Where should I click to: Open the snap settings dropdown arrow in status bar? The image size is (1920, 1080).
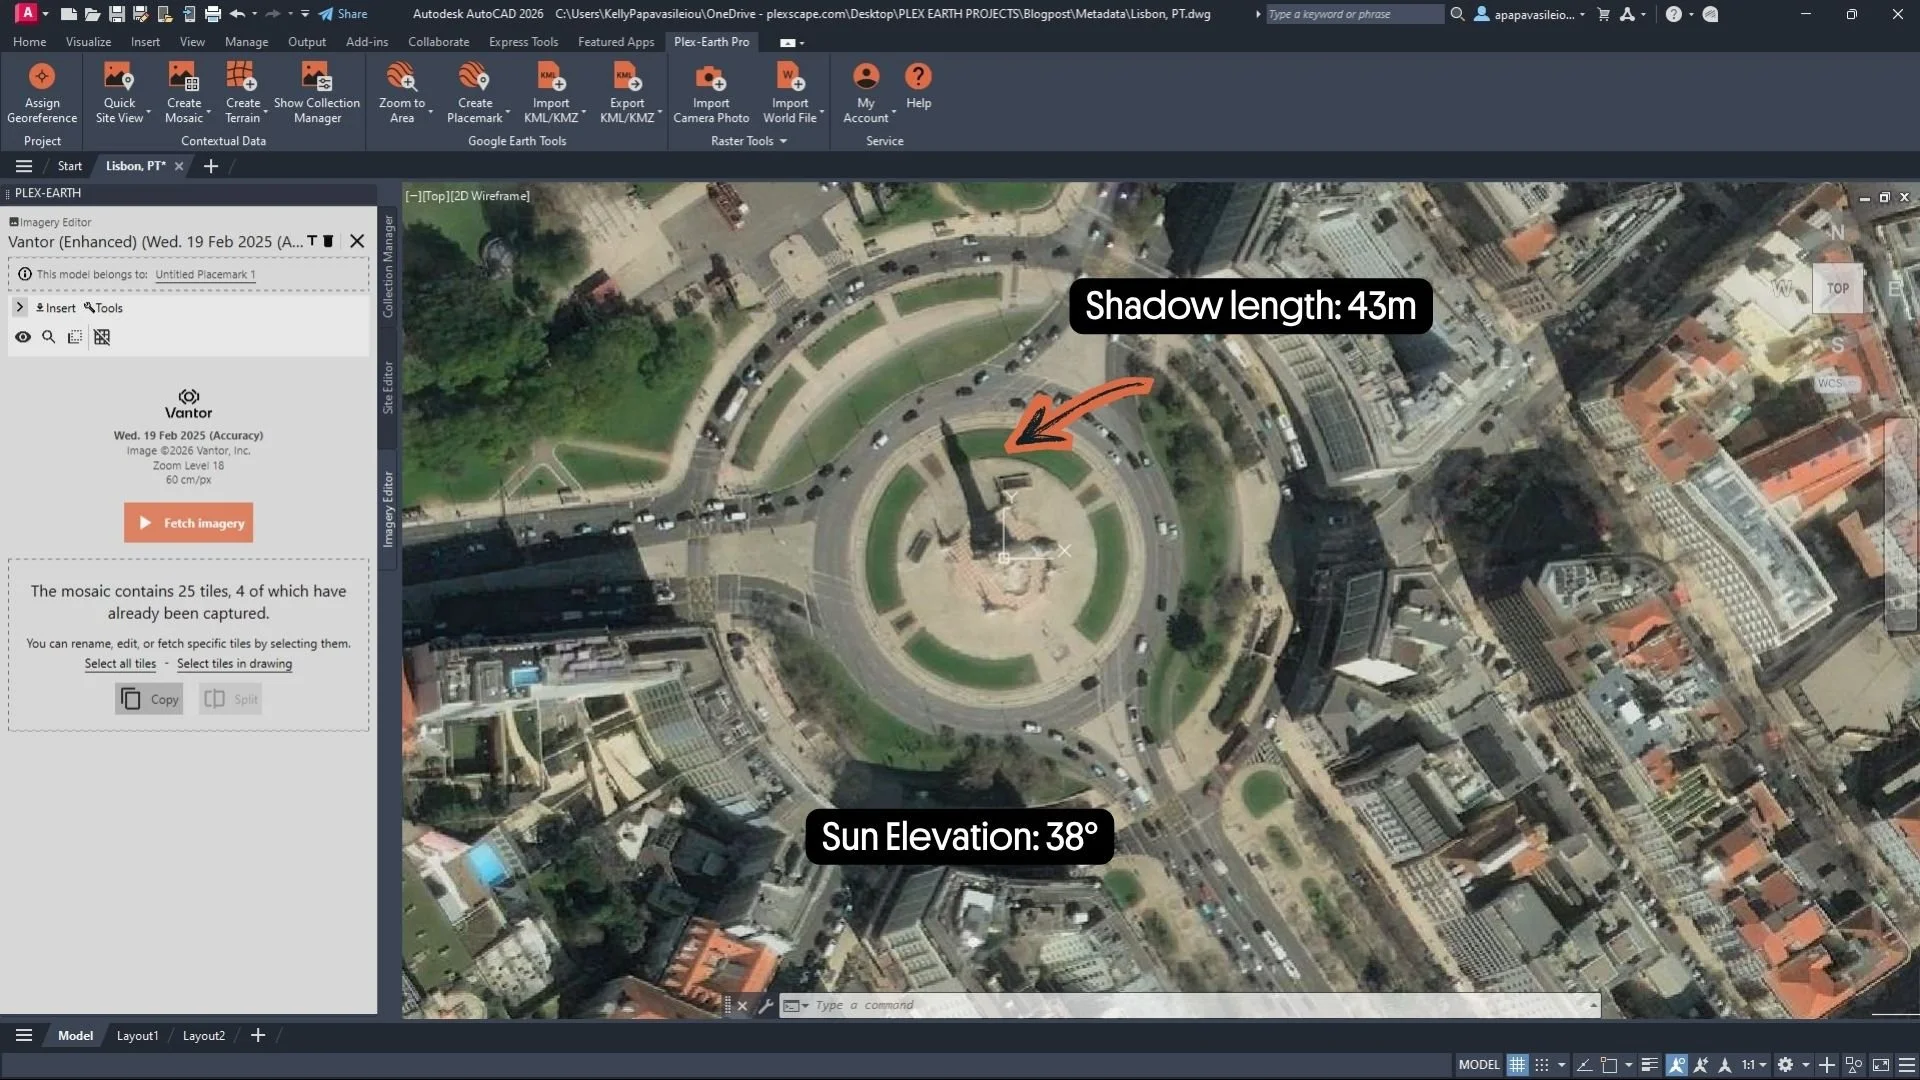tap(1561, 1065)
